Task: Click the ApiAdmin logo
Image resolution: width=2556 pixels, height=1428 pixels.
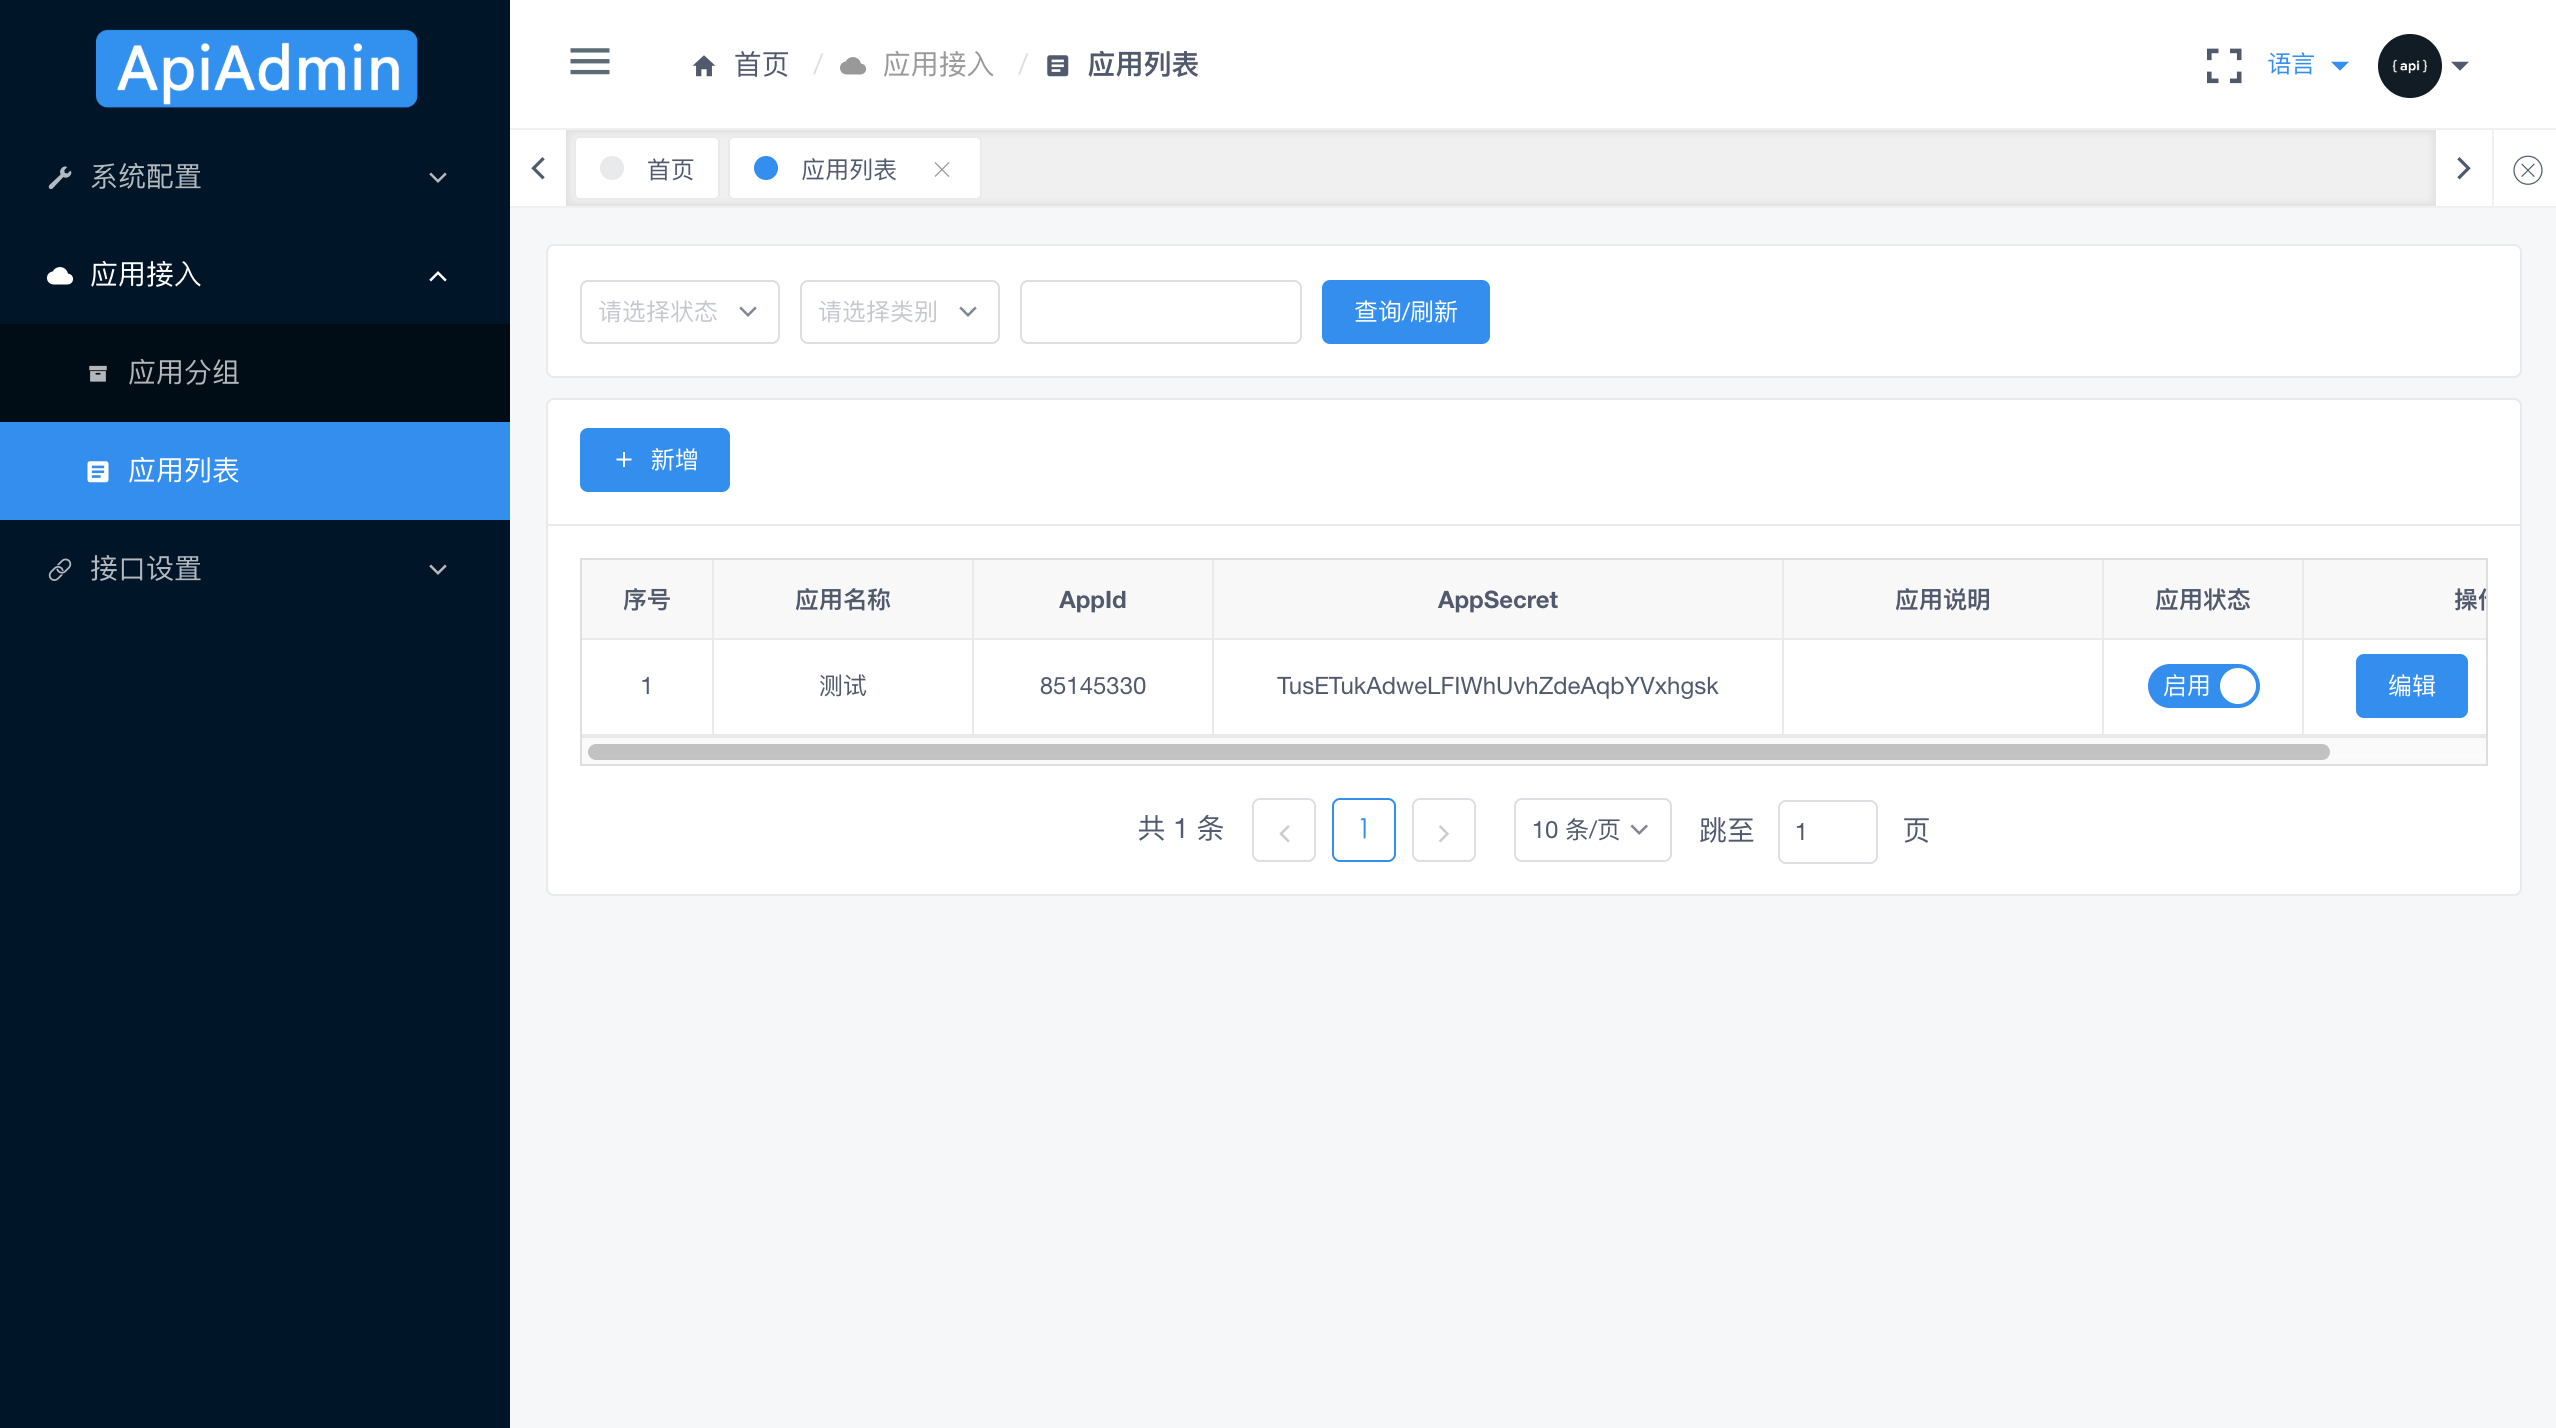Action: pos(257,68)
